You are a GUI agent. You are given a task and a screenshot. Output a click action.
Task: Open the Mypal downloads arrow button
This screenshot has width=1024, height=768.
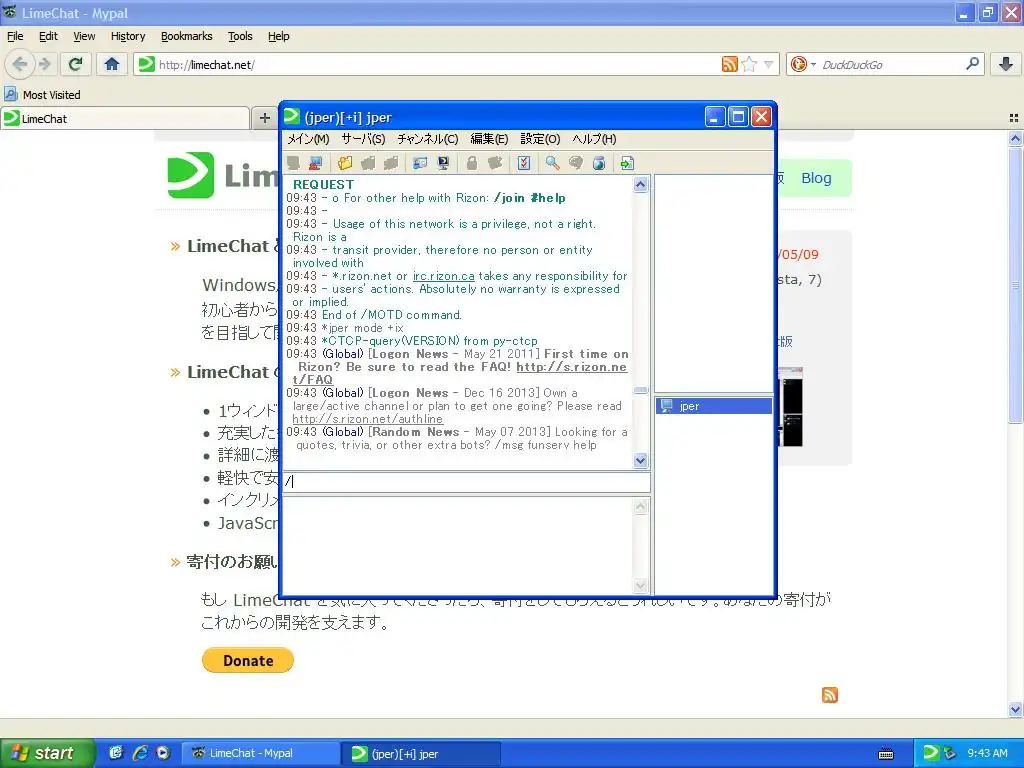pyautogui.click(x=1006, y=64)
